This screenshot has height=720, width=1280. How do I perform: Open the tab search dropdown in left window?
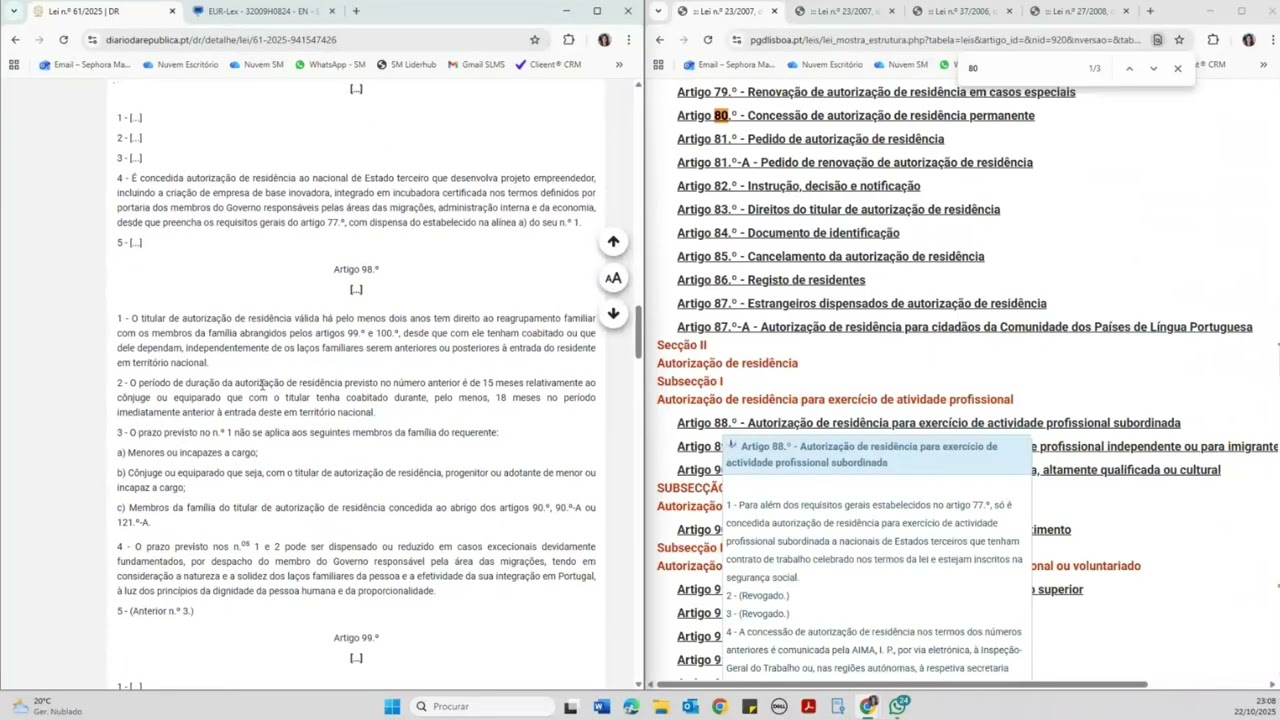13,11
